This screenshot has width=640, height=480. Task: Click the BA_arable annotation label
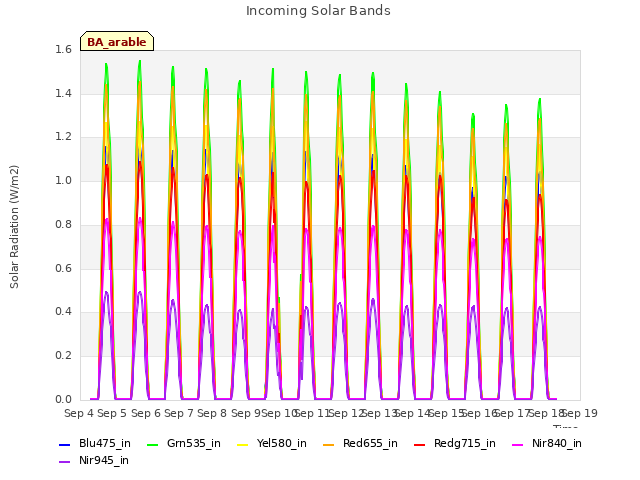pyautogui.click(x=117, y=41)
